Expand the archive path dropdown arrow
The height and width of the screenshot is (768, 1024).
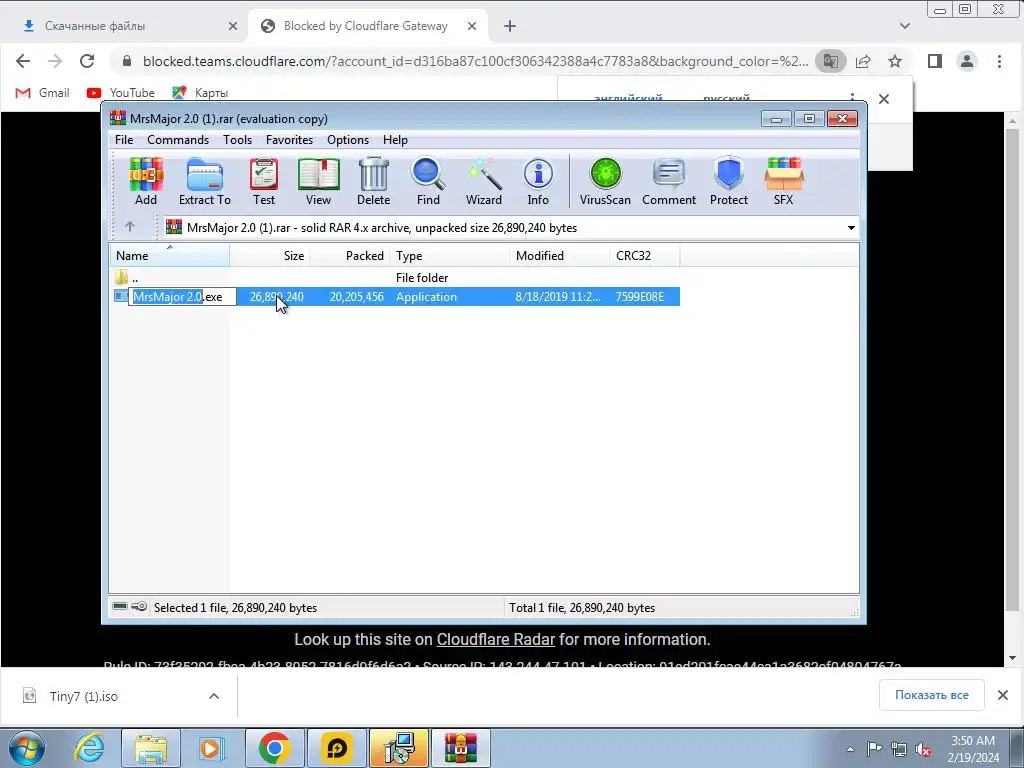click(x=851, y=228)
